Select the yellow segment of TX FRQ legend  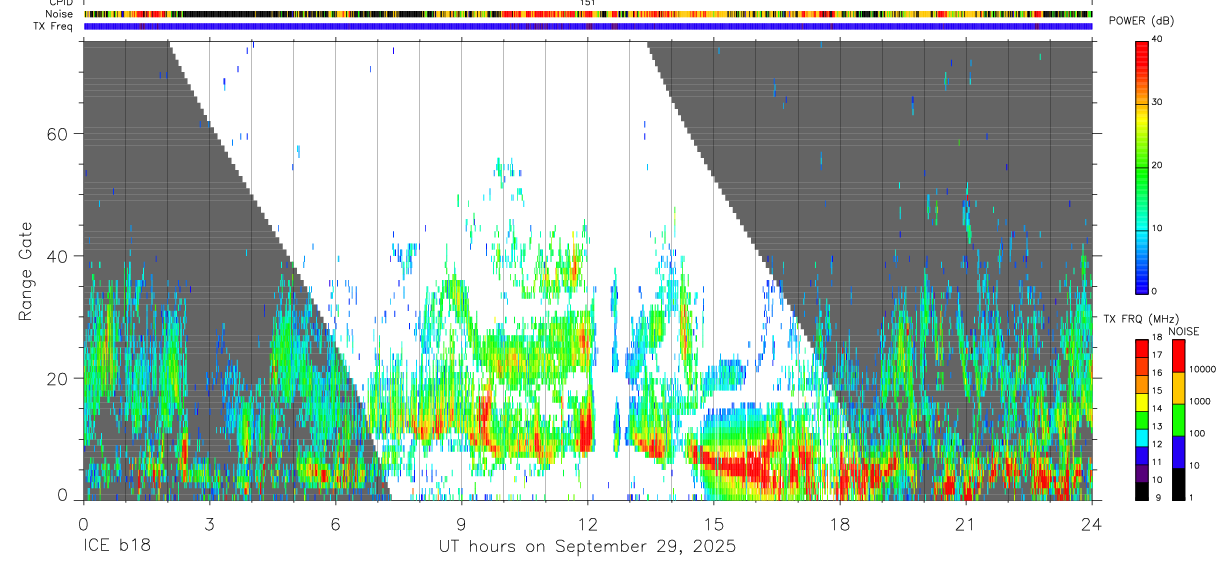click(x=1142, y=402)
